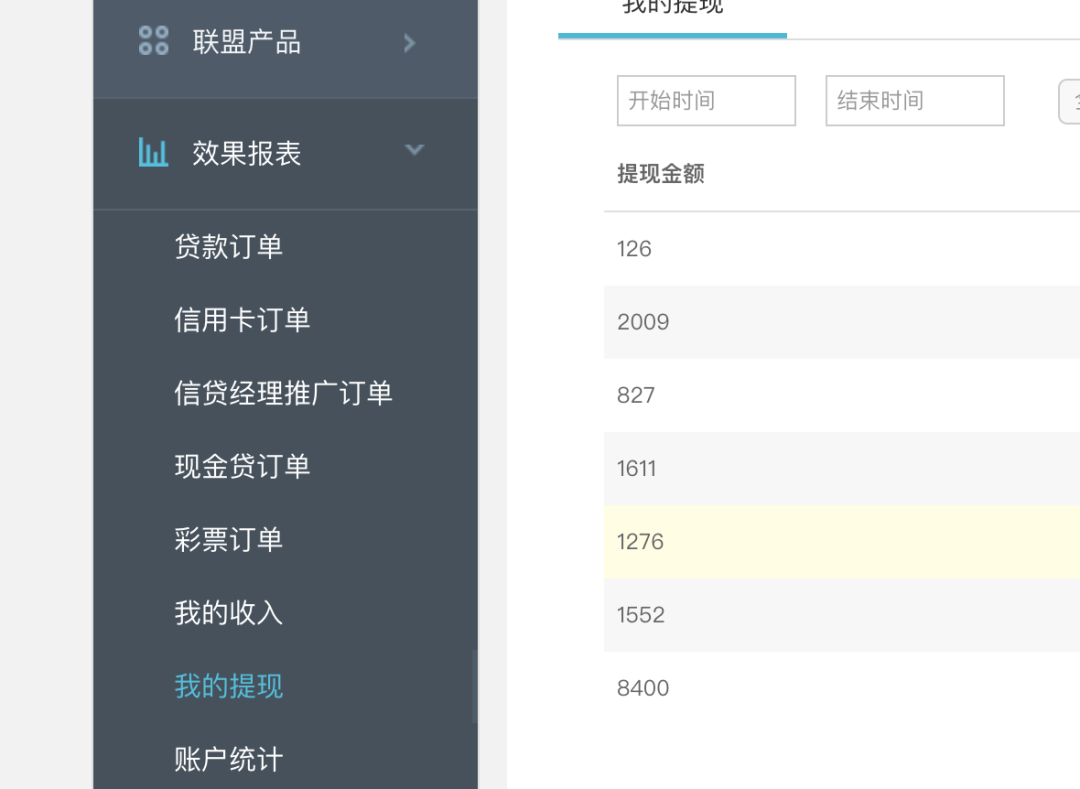
Task: Open 彩票订单 in the sidebar
Action: (228, 540)
